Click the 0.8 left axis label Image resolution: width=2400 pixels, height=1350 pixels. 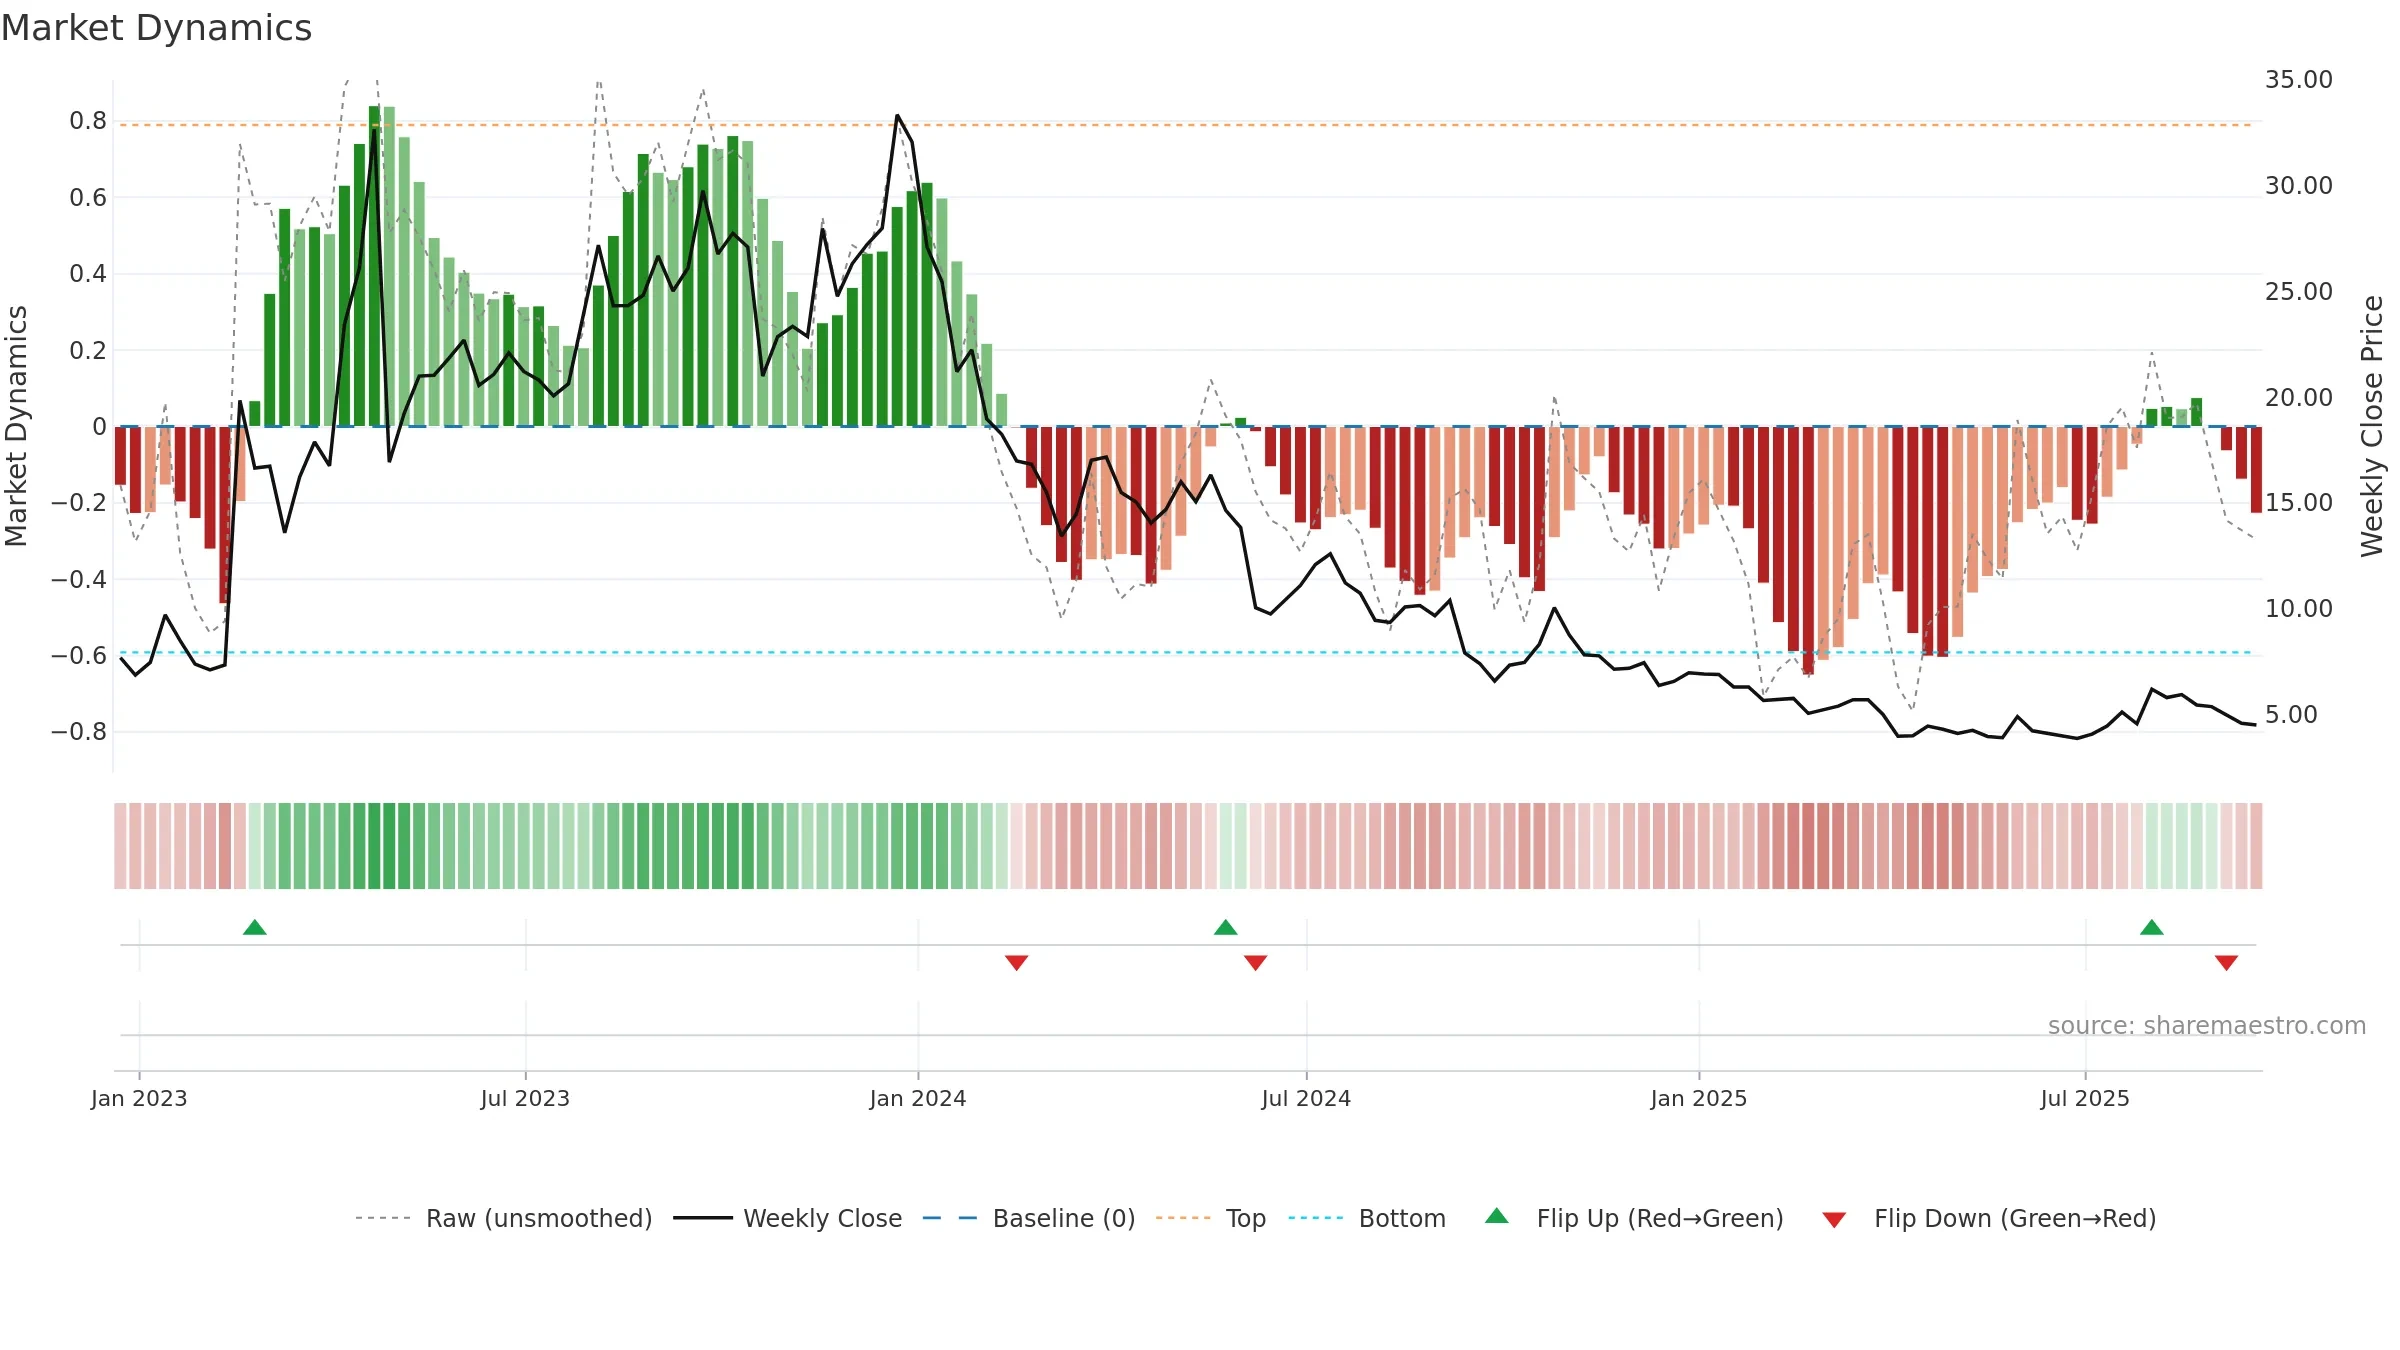tap(88, 121)
